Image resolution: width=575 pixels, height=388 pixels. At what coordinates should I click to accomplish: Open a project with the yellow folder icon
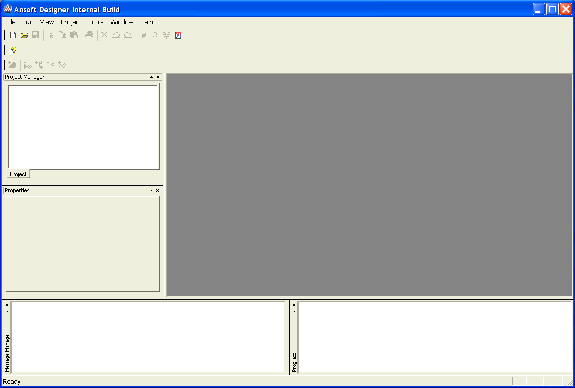click(x=24, y=35)
